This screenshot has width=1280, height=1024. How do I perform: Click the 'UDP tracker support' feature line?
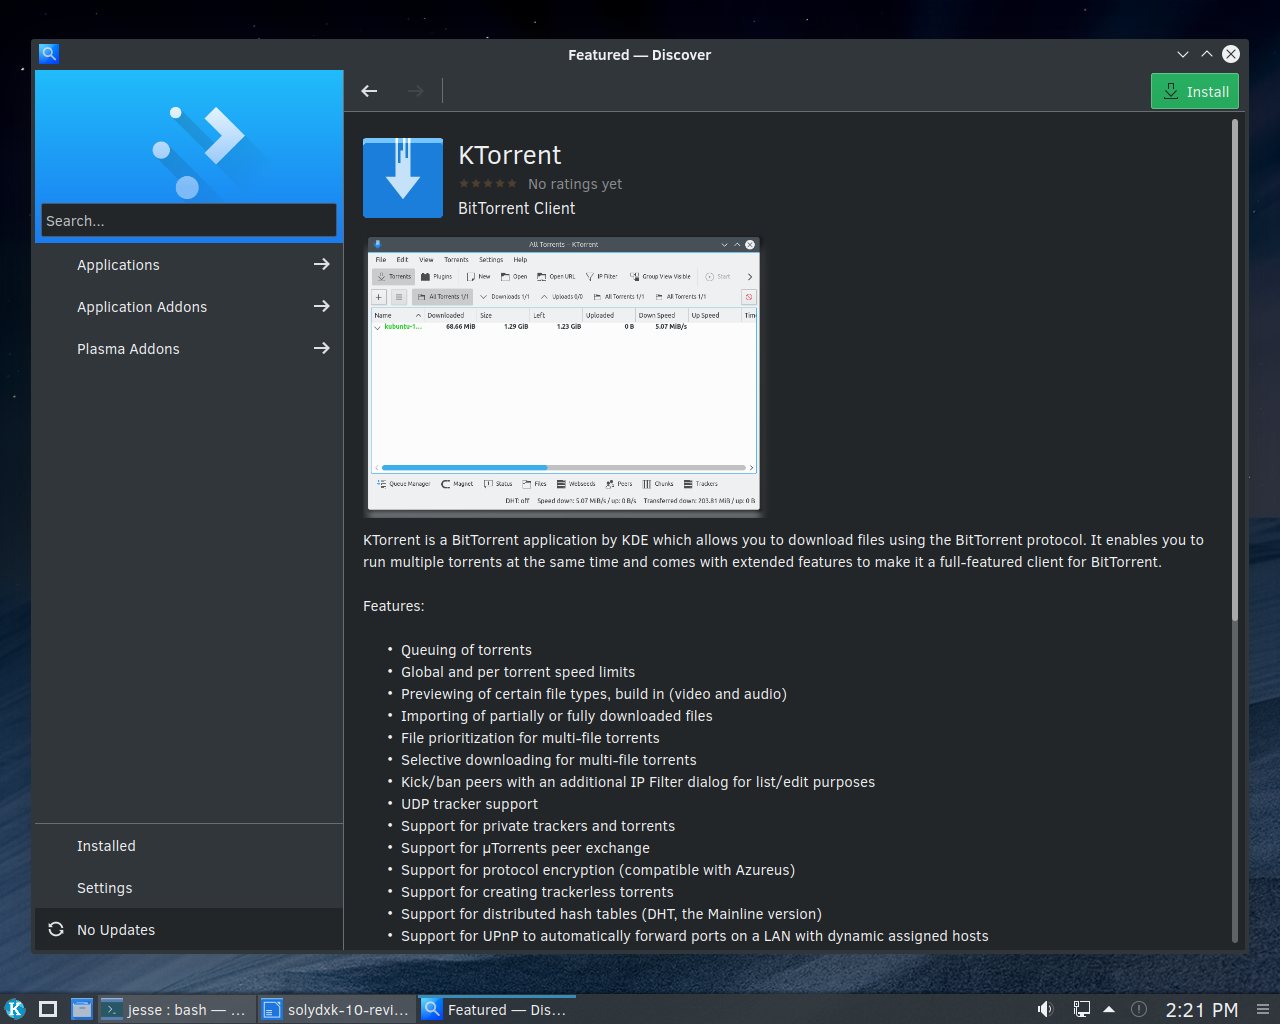pos(469,804)
